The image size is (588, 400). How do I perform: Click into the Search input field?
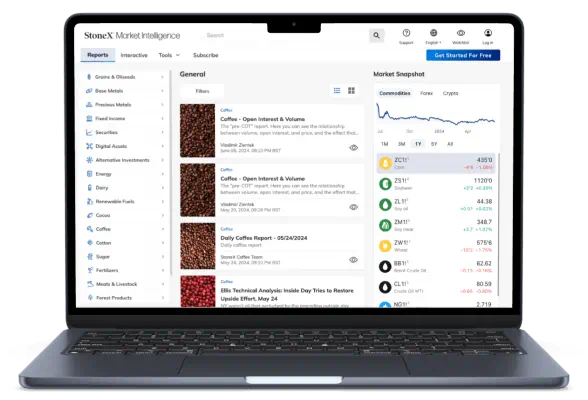click(x=285, y=35)
